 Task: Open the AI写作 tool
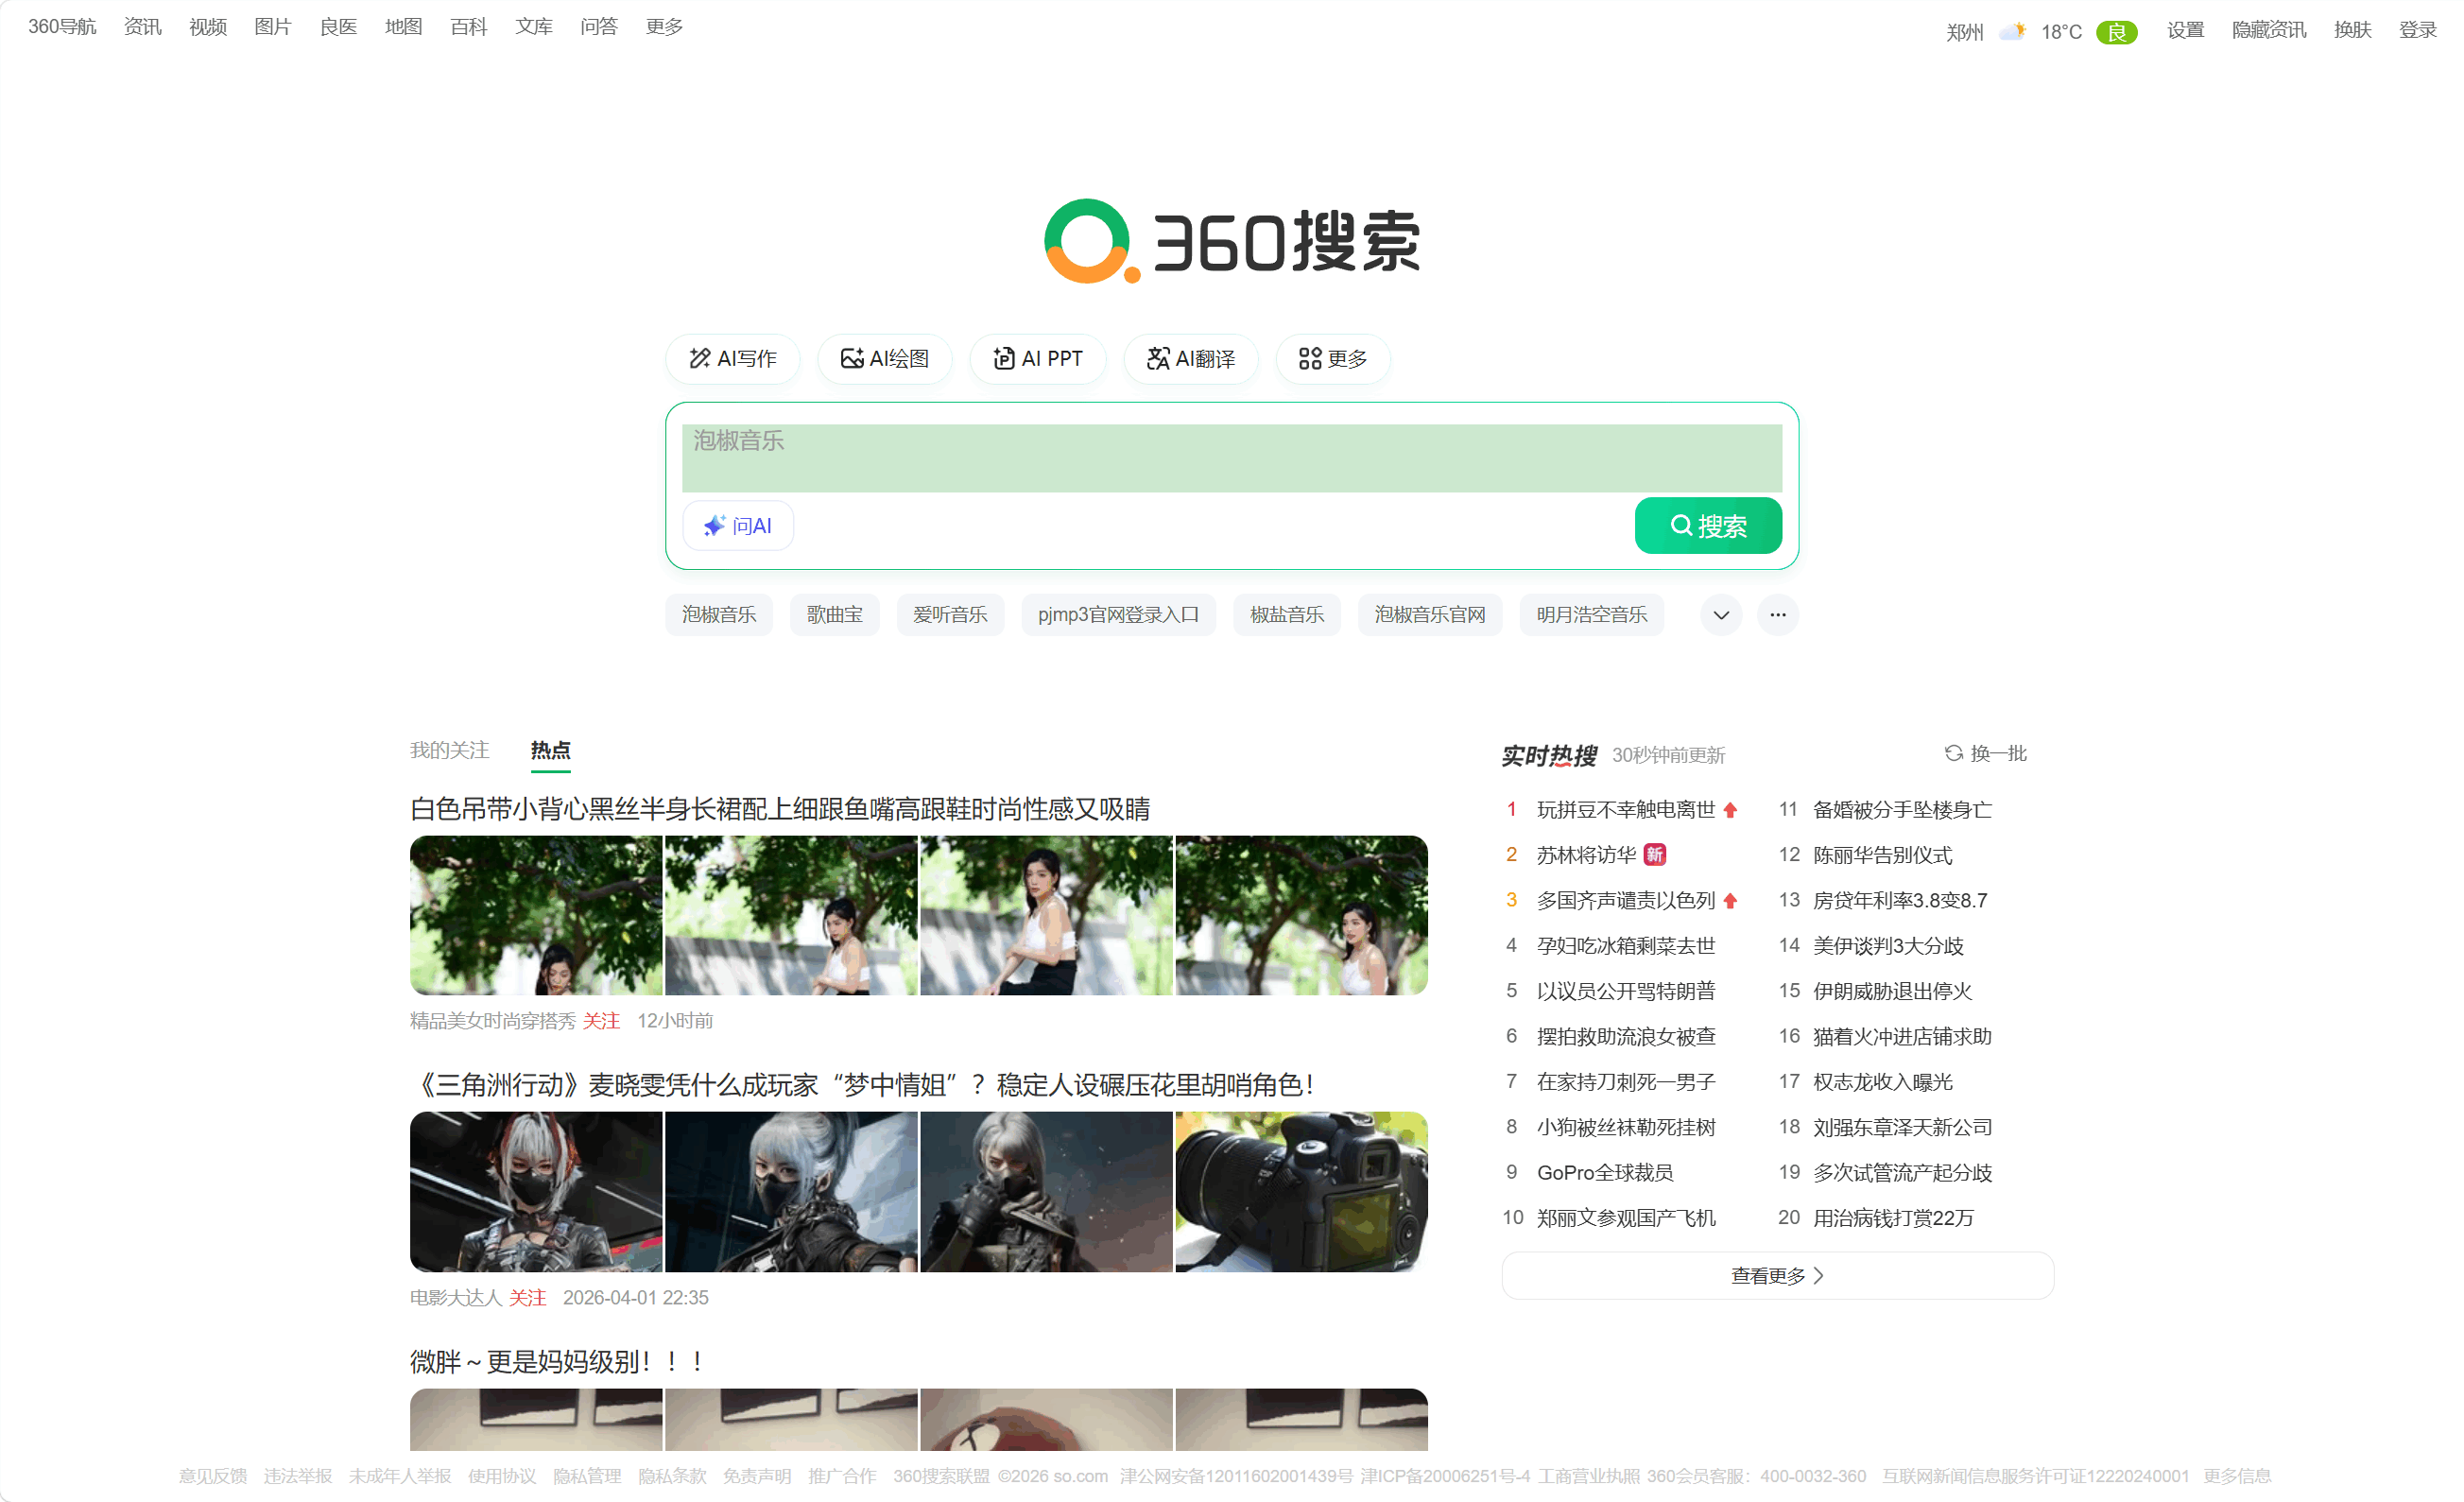[x=733, y=358]
